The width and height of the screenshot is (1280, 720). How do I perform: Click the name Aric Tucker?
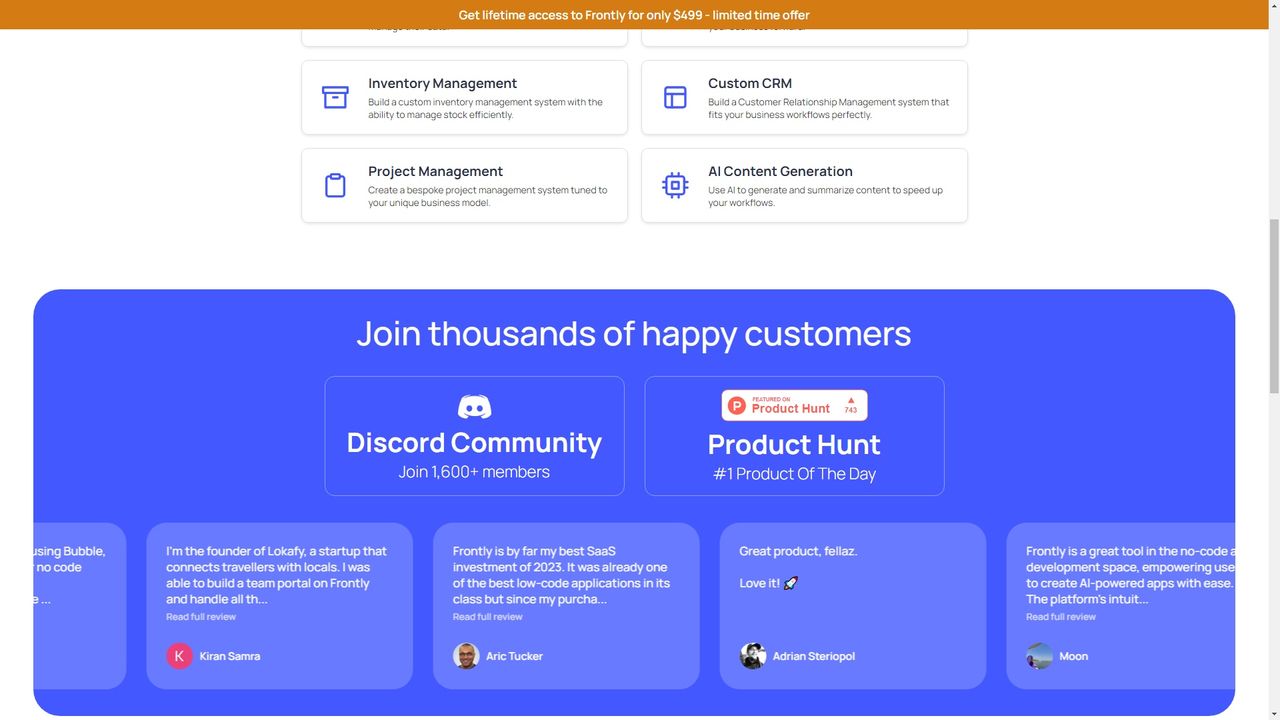(514, 656)
